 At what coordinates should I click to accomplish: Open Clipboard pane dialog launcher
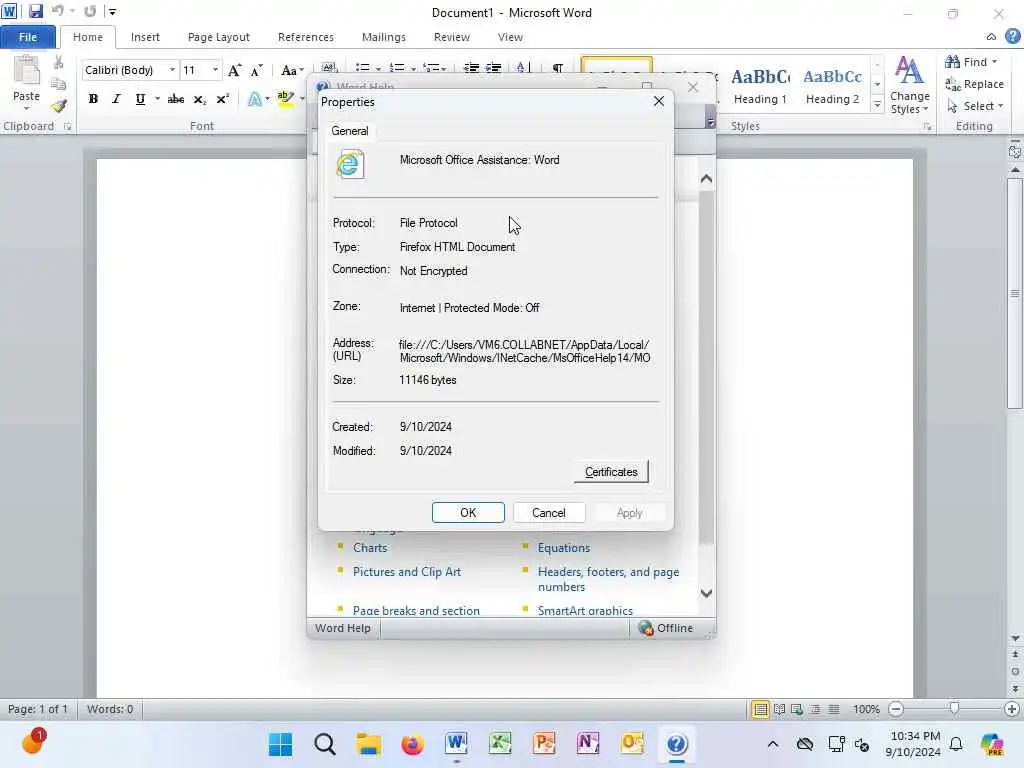(67, 127)
